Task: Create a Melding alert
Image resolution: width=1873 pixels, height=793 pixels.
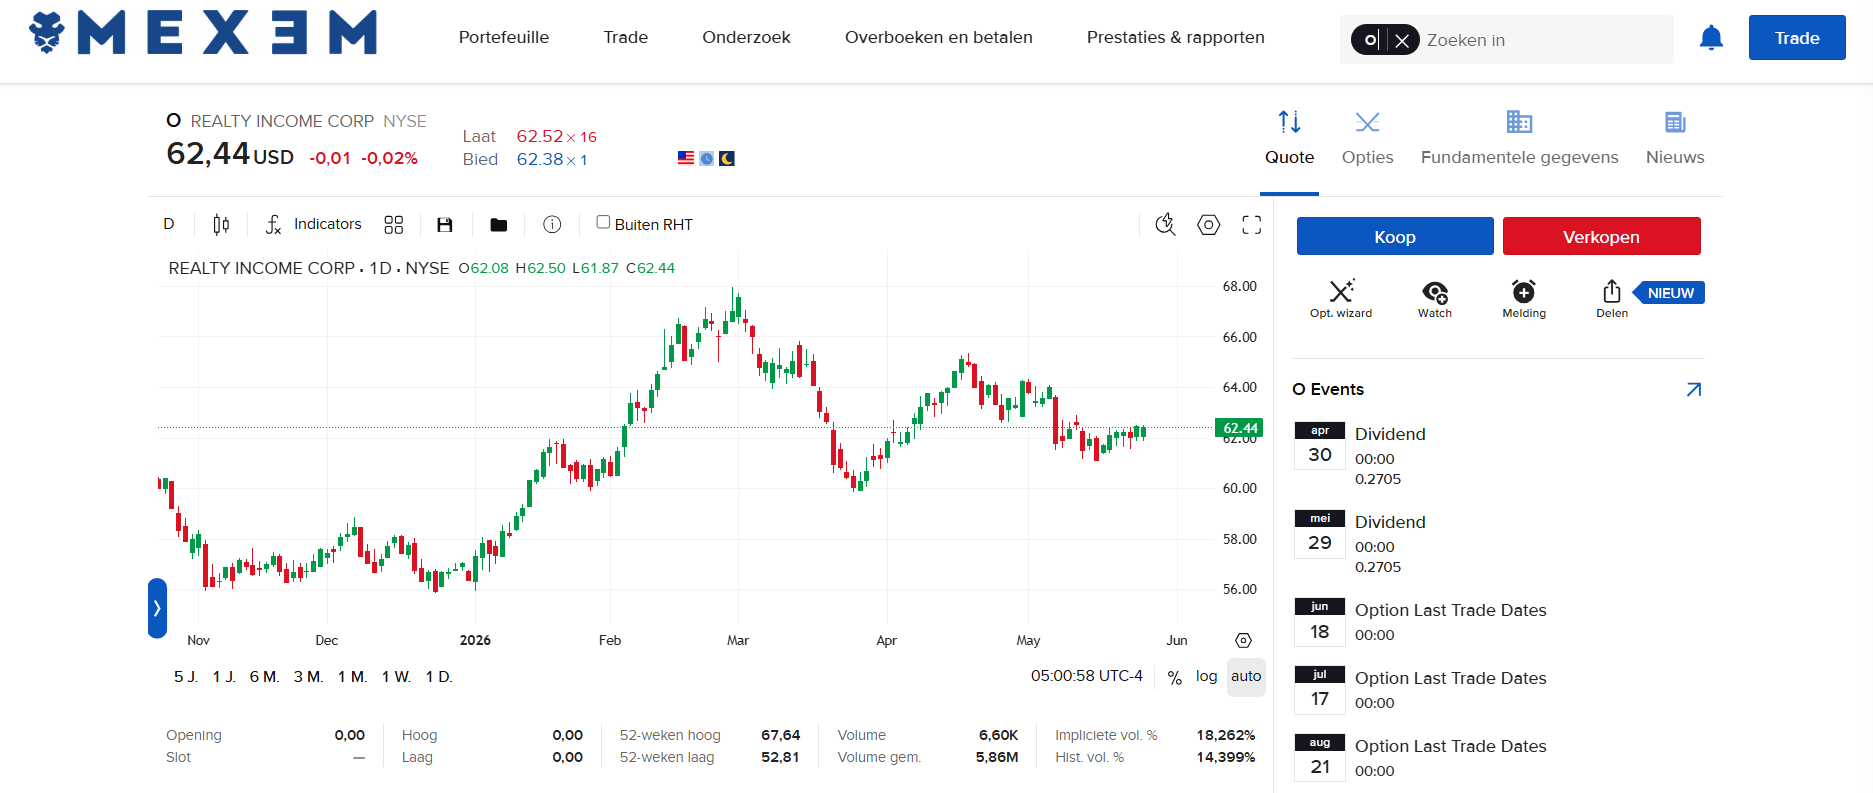Action: [x=1524, y=298]
